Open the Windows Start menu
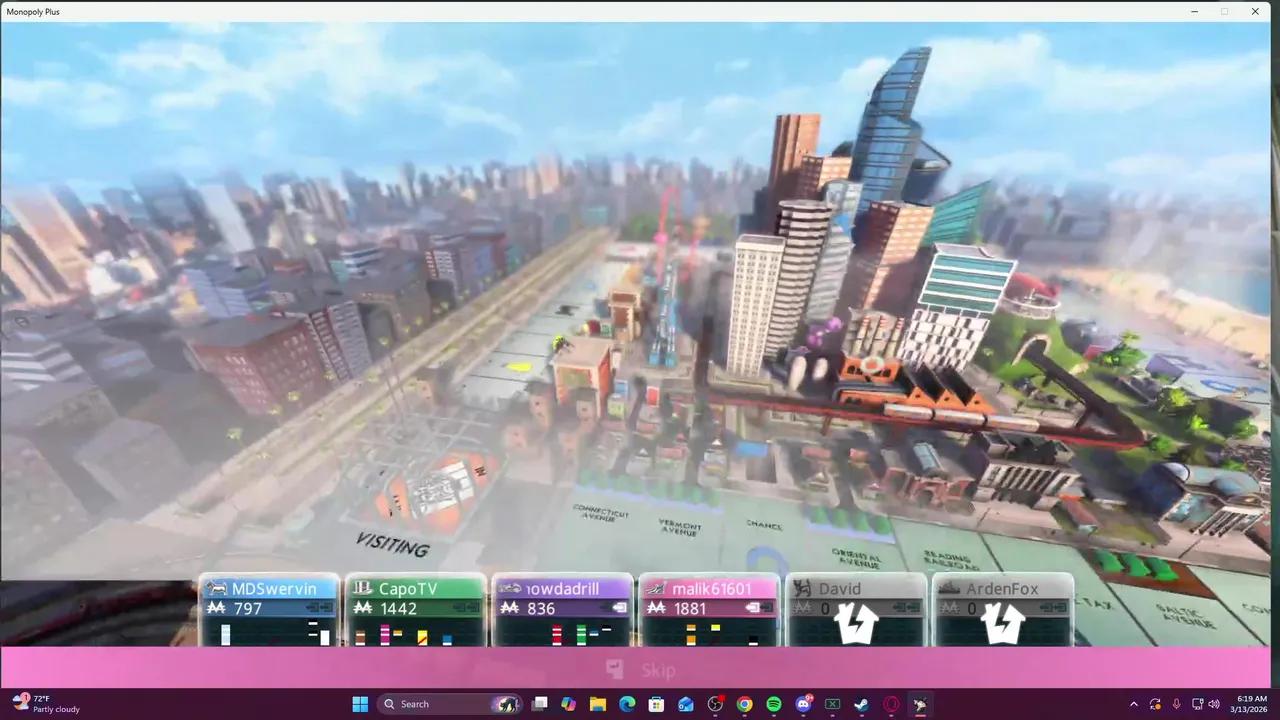The image size is (1280, 720). tap(360, 704)
